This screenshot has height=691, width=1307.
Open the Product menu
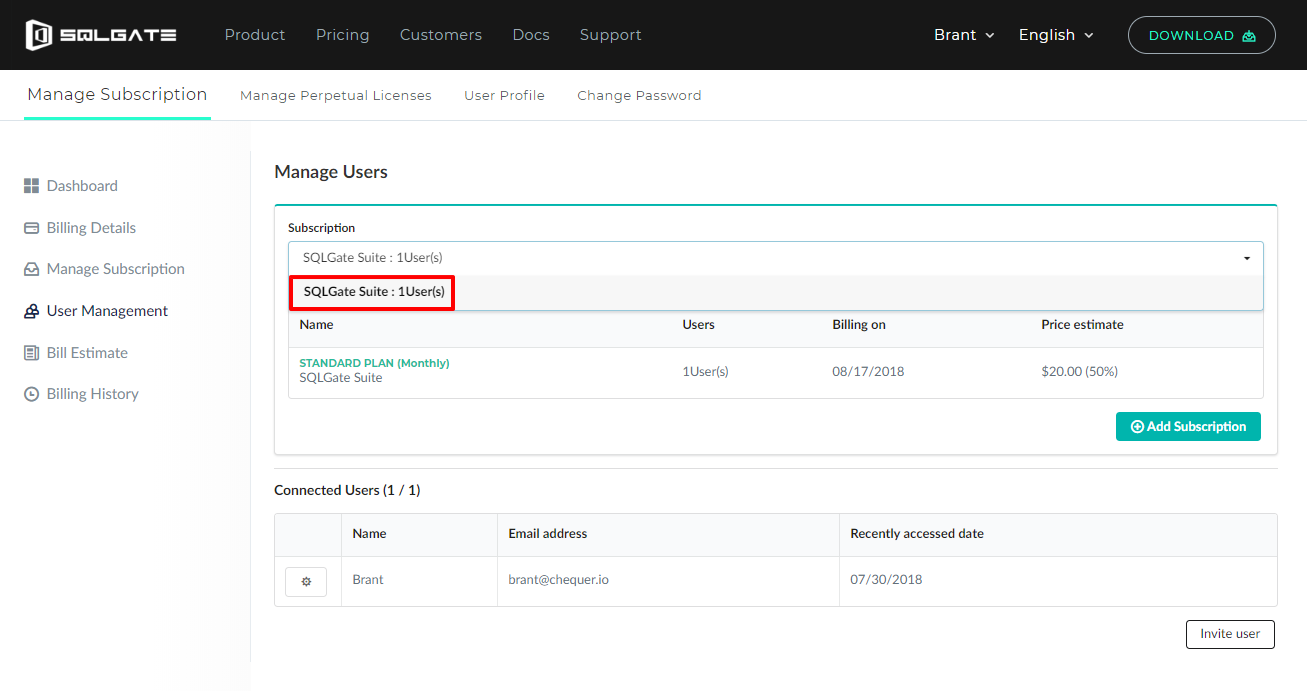255,35
